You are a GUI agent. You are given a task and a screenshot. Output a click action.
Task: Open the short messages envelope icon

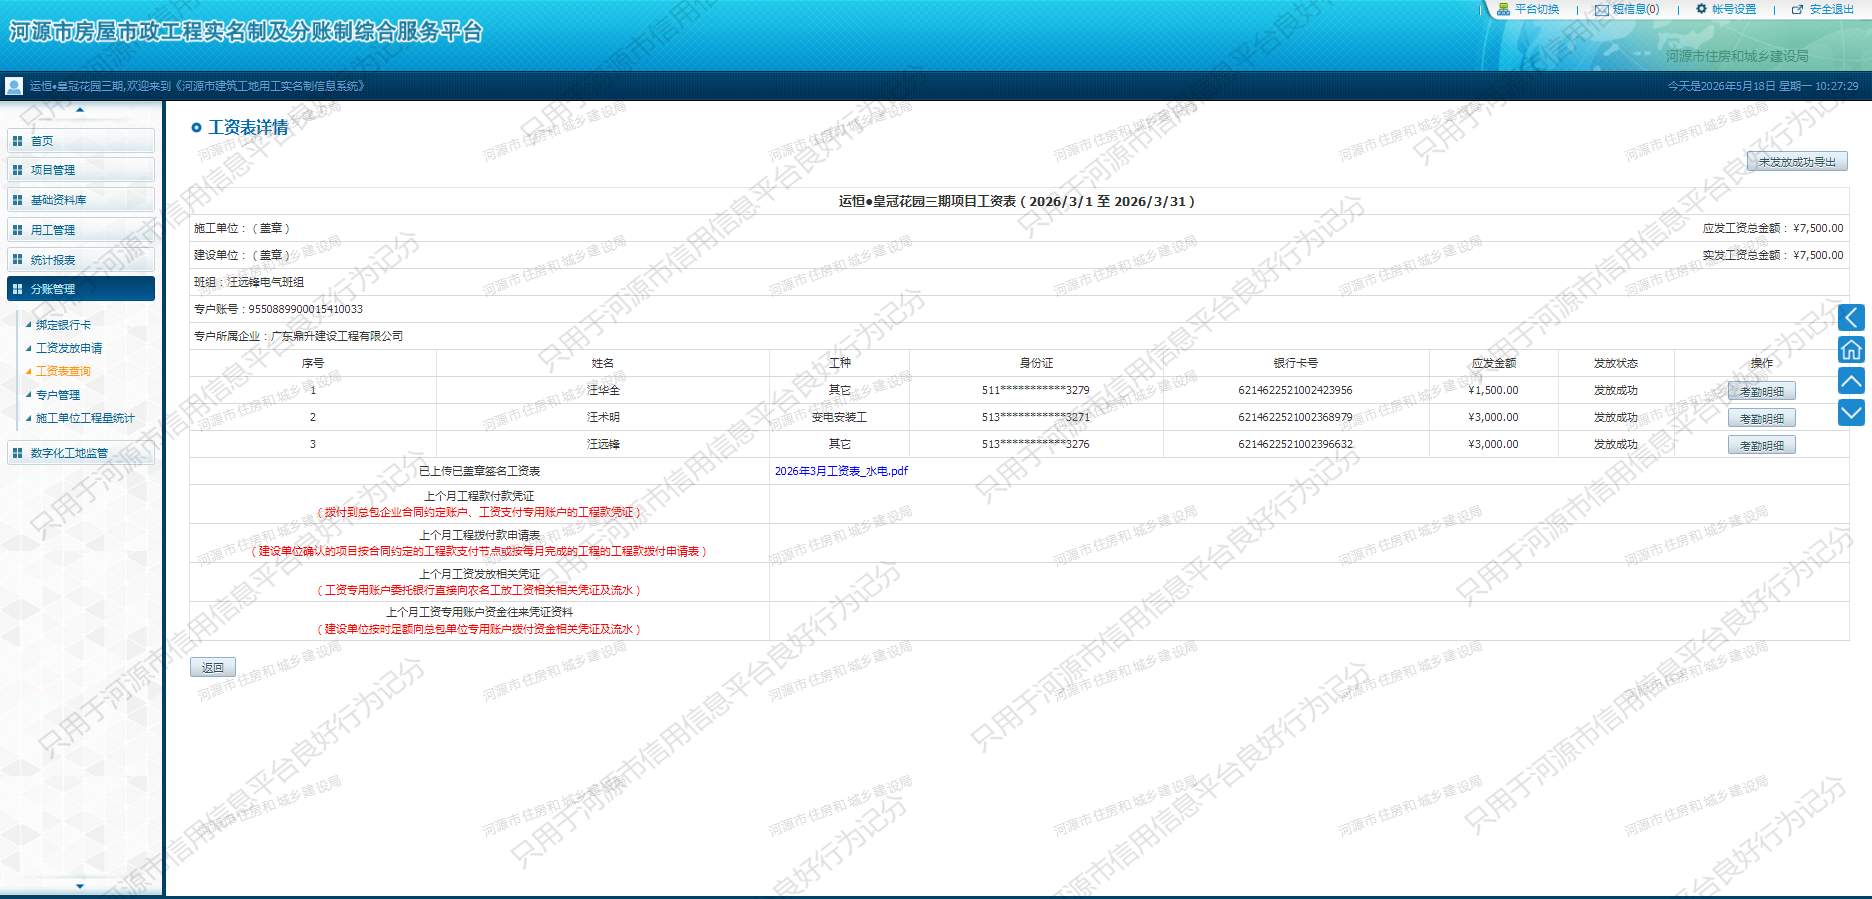tap(1602, 10)
